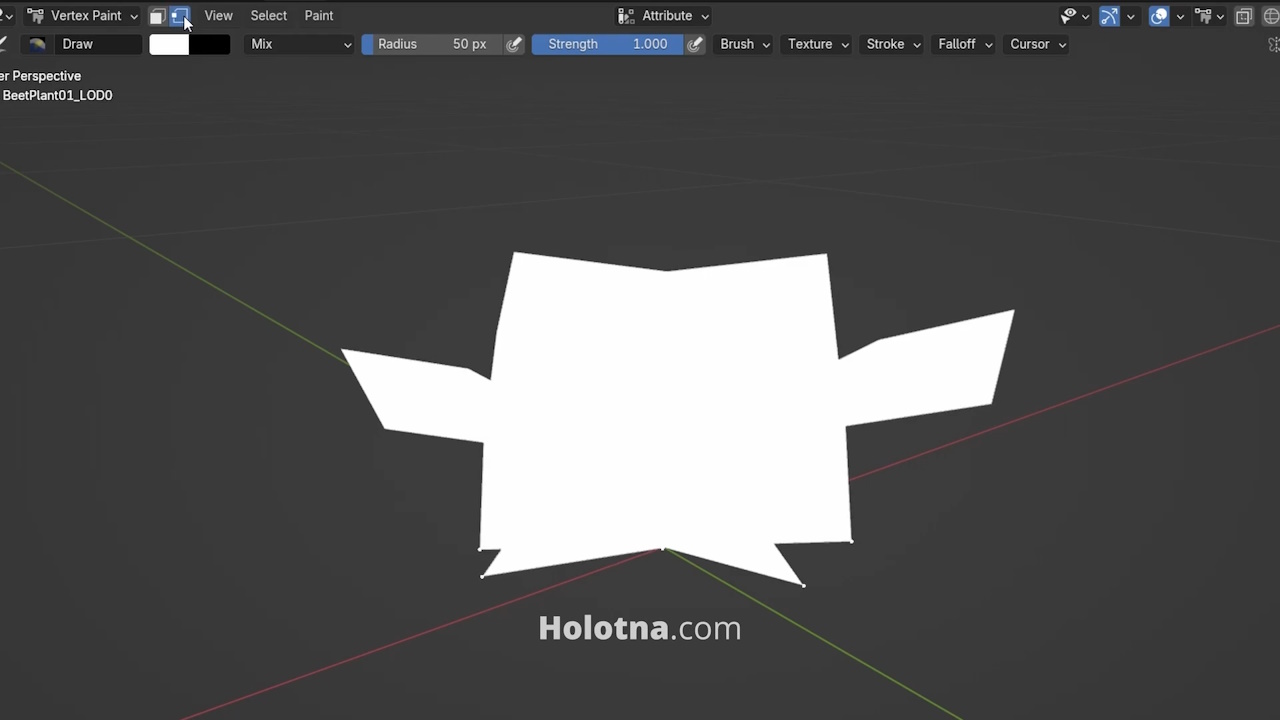Select wireframe shading sphere icon
This screenshot has width=1280, height=720.
coord(1272,16)
